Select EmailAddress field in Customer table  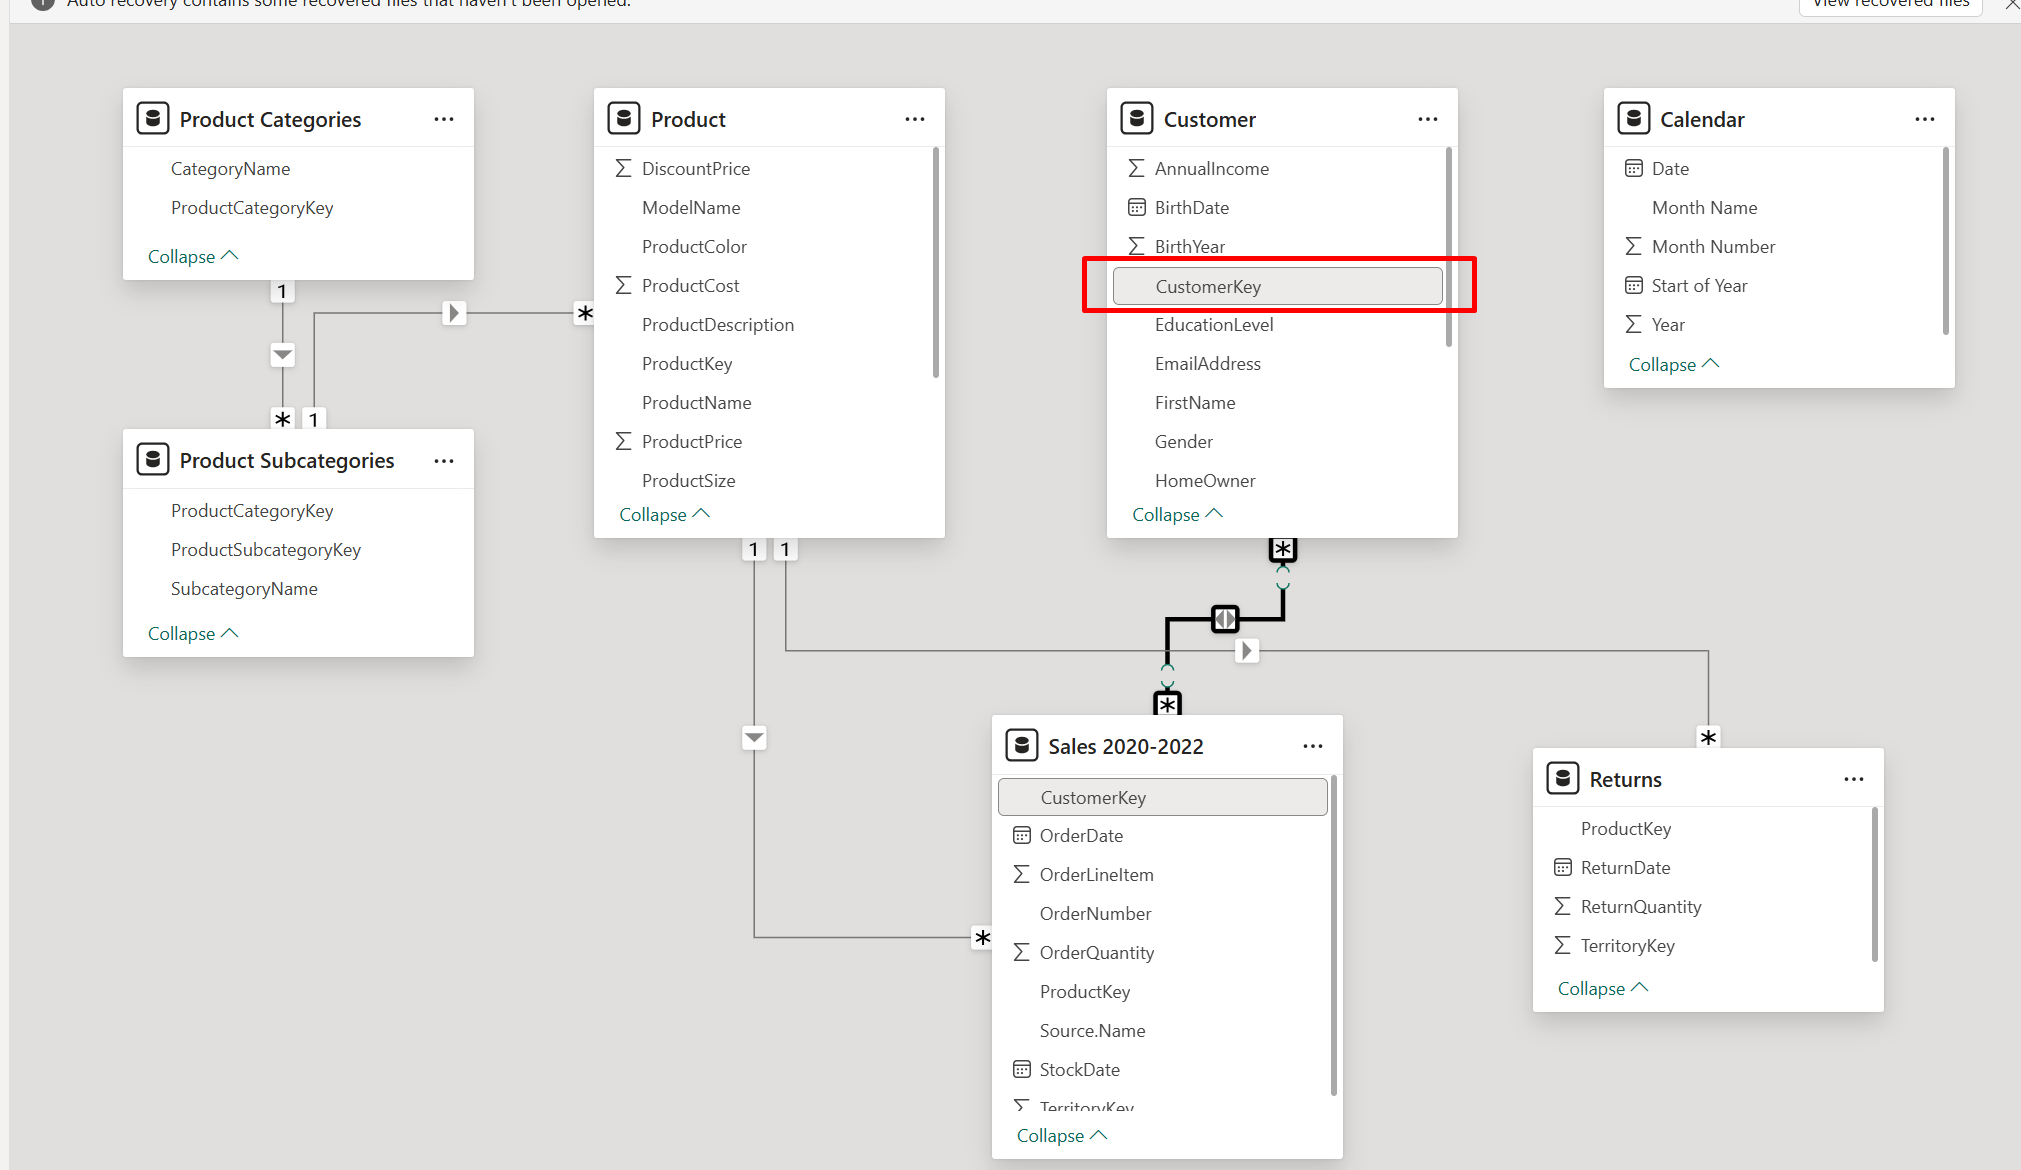click(x=1207, y=364)
